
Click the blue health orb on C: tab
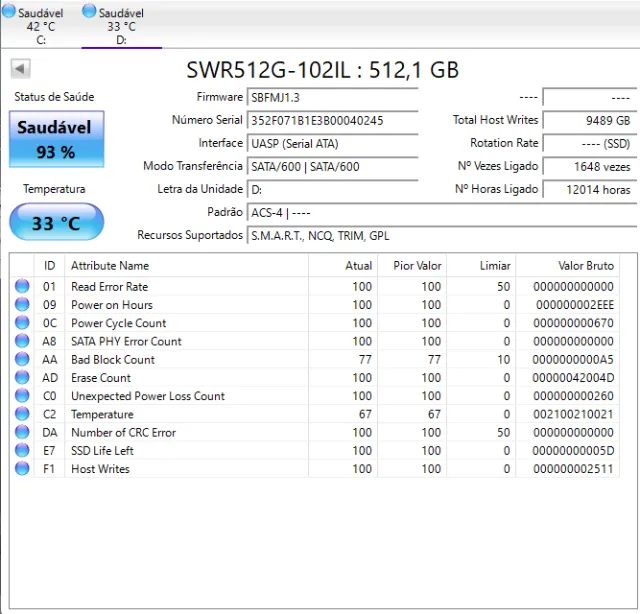[x=9, y=11]
